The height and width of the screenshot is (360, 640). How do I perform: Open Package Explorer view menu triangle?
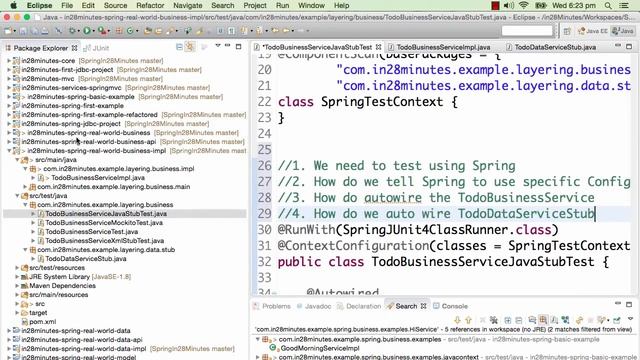[x=218, y=45]
